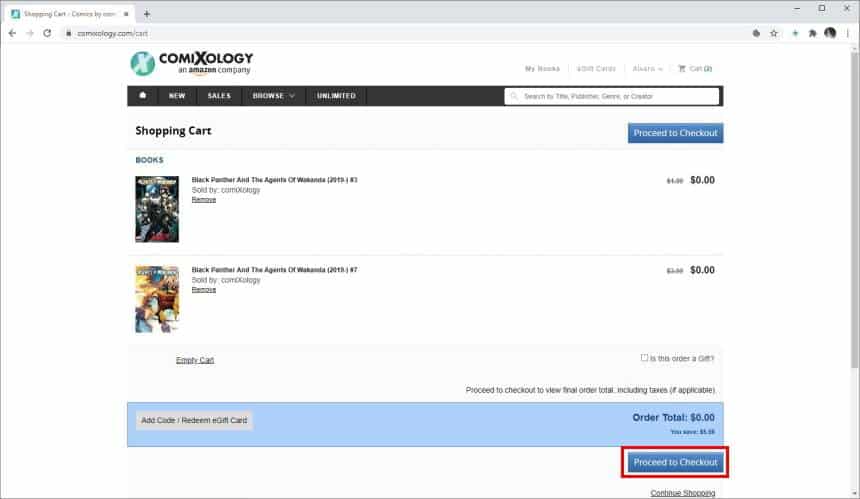The image size is (860, 499).
Task: Open the New menu item
Action: pos(177,95)
